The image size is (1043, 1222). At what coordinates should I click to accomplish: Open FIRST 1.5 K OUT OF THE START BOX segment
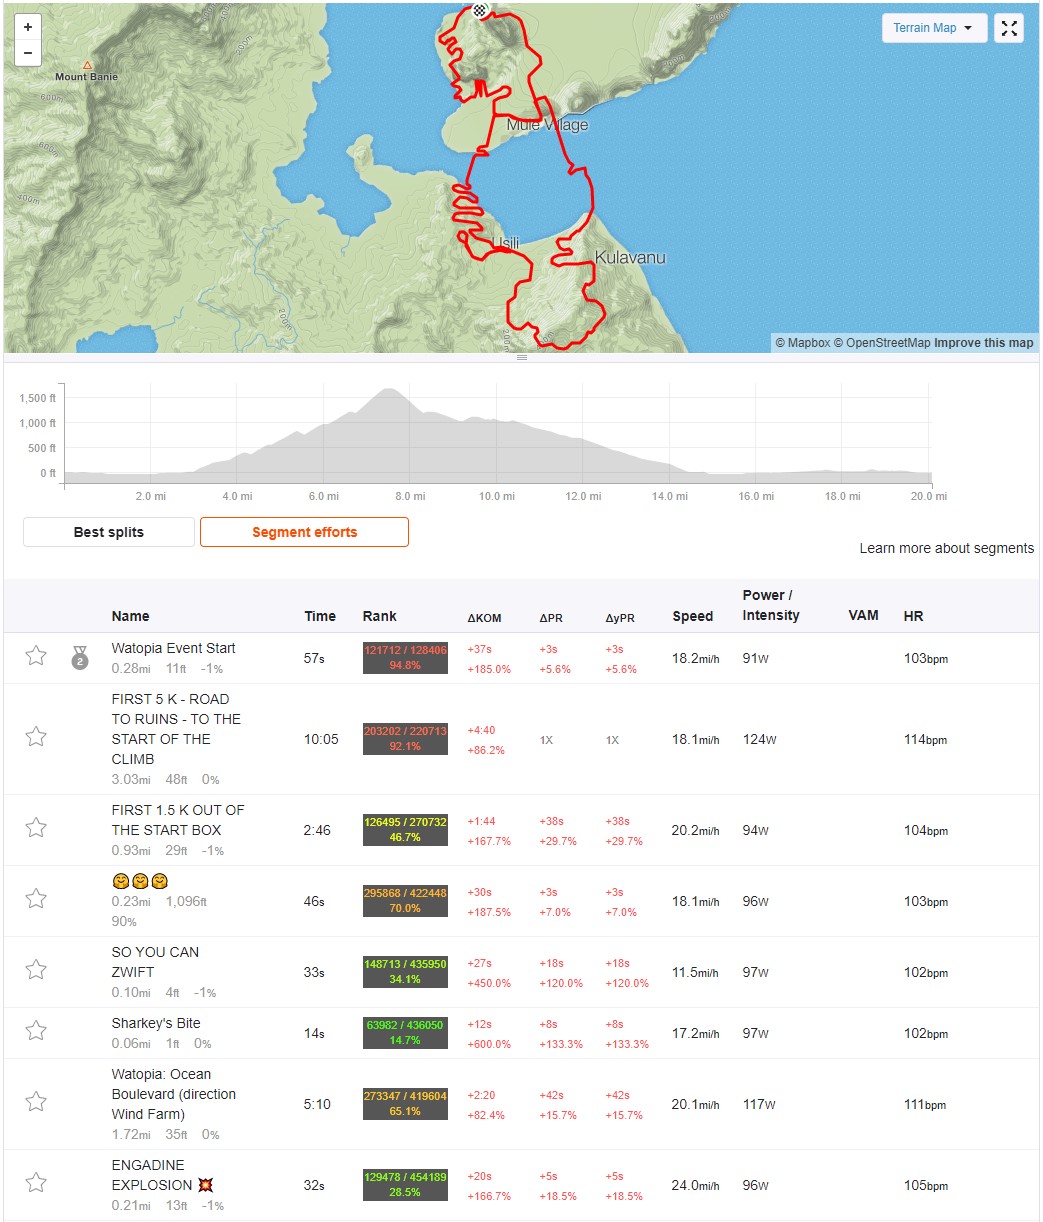178,820
